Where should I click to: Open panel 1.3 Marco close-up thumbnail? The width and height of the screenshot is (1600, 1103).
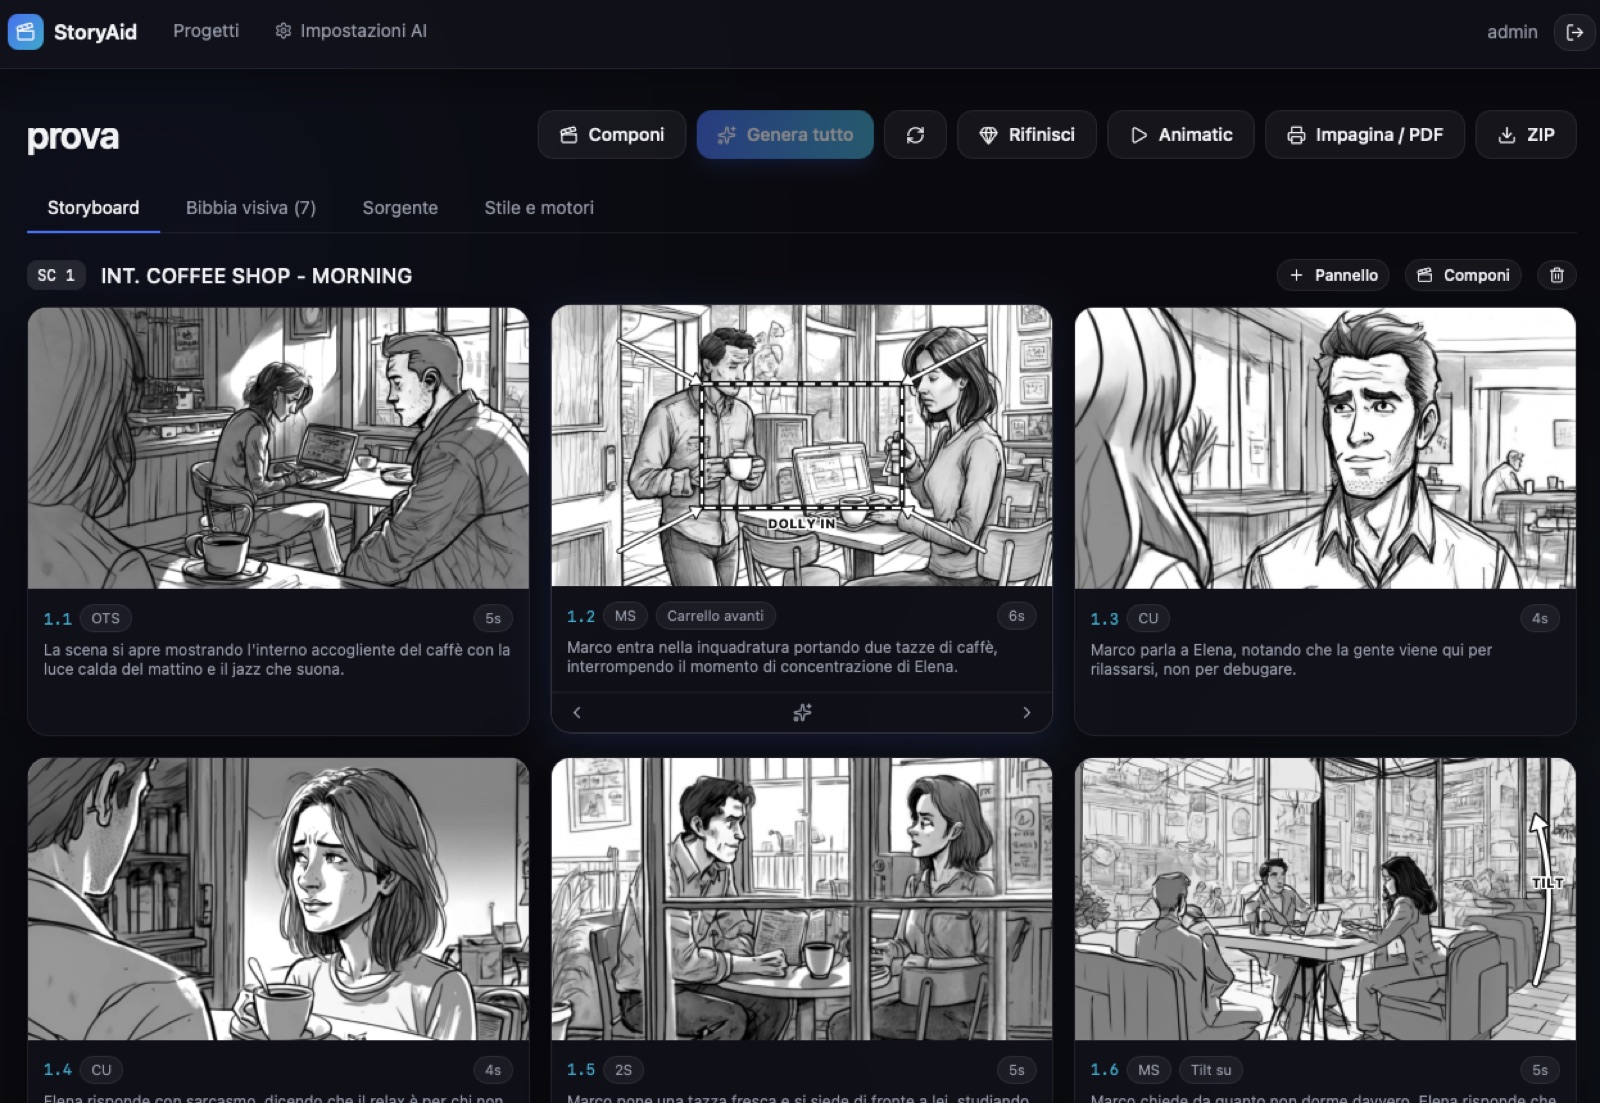(x=1325, y=448)
